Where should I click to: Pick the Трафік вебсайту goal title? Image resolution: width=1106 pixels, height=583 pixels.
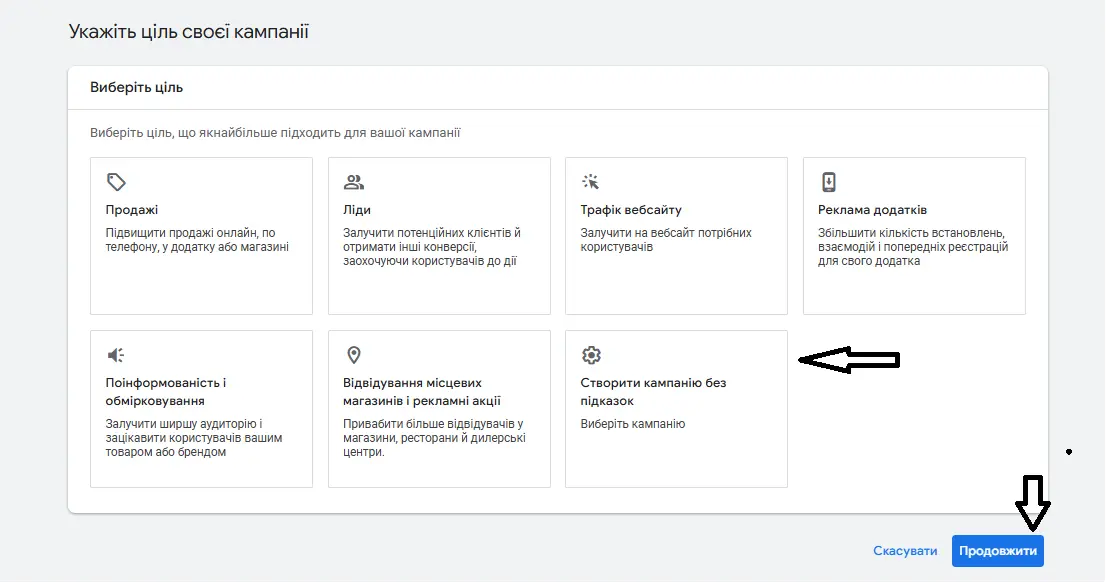[x=631, y=210]
